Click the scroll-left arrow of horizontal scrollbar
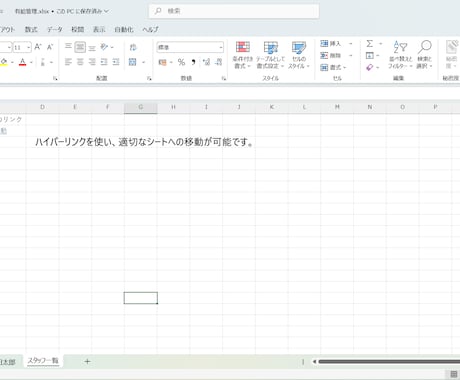Image resolution: width=460 pixels, height=380 pixels. click(314, 361)
